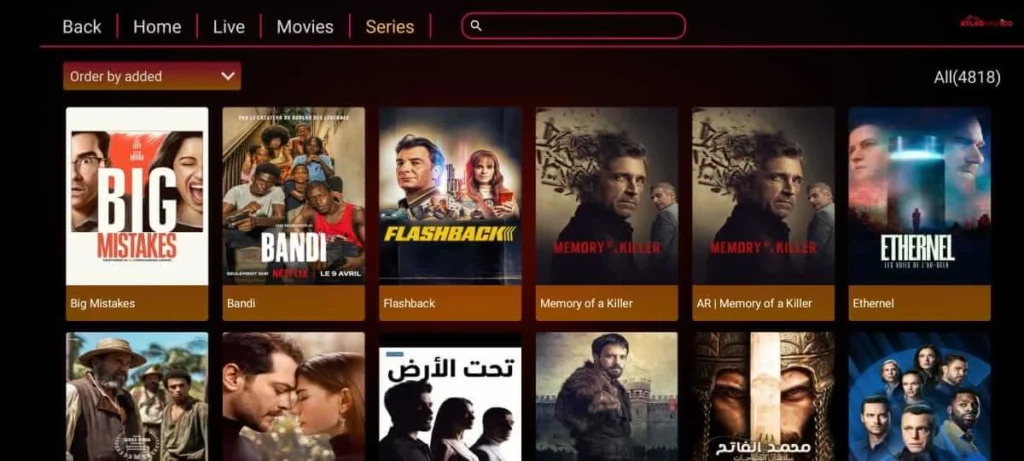Open the Arabic-titled poster with three figures
The image size is (1024, 461).
tap(450, 397)
